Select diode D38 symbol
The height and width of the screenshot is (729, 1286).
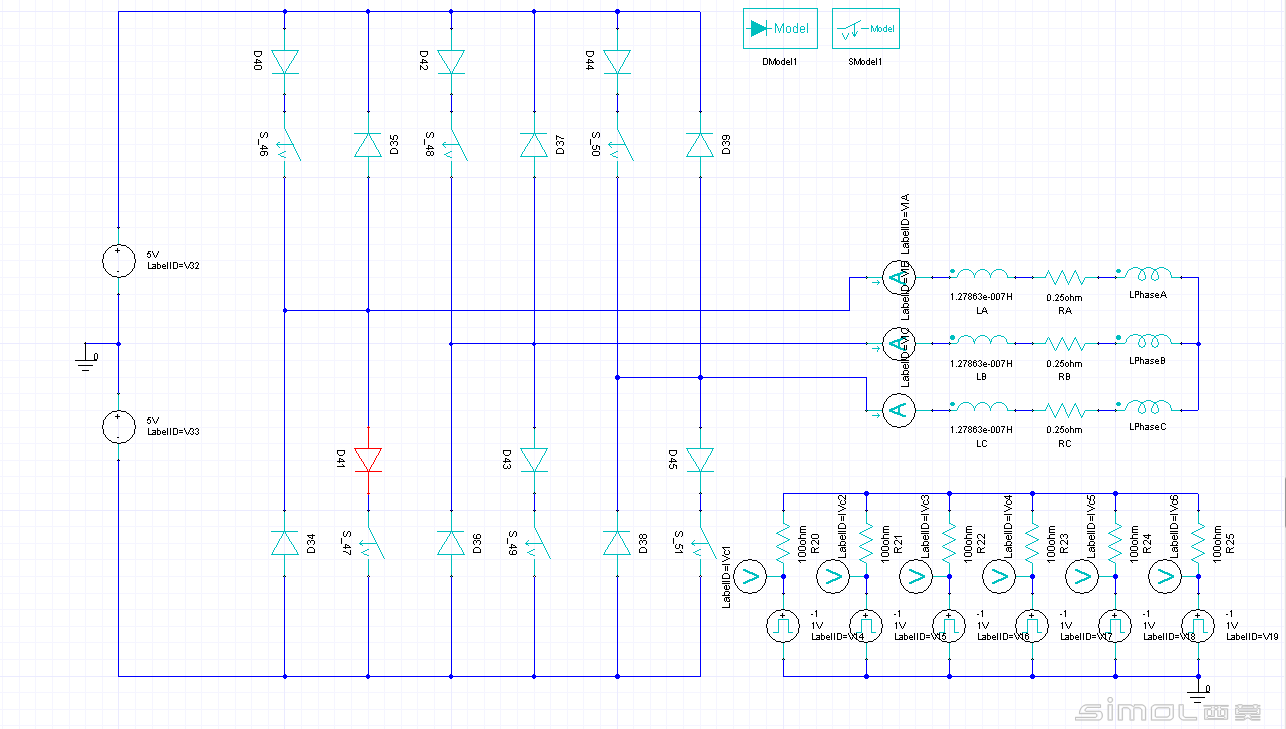[617, 543]
